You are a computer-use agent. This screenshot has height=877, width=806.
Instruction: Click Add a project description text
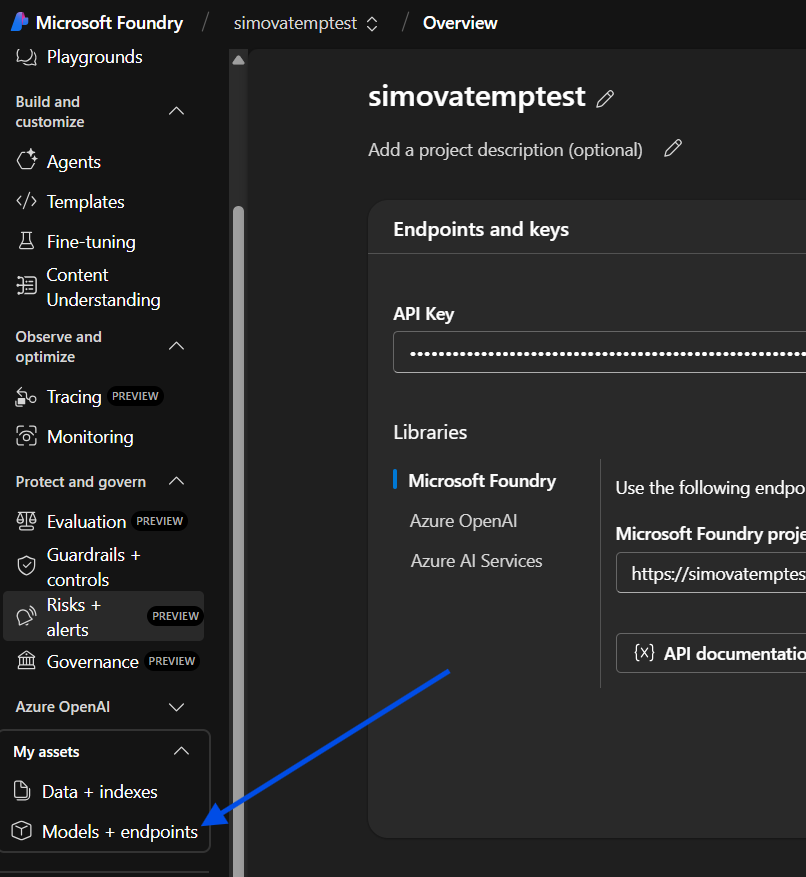click(x=505, y=150)
